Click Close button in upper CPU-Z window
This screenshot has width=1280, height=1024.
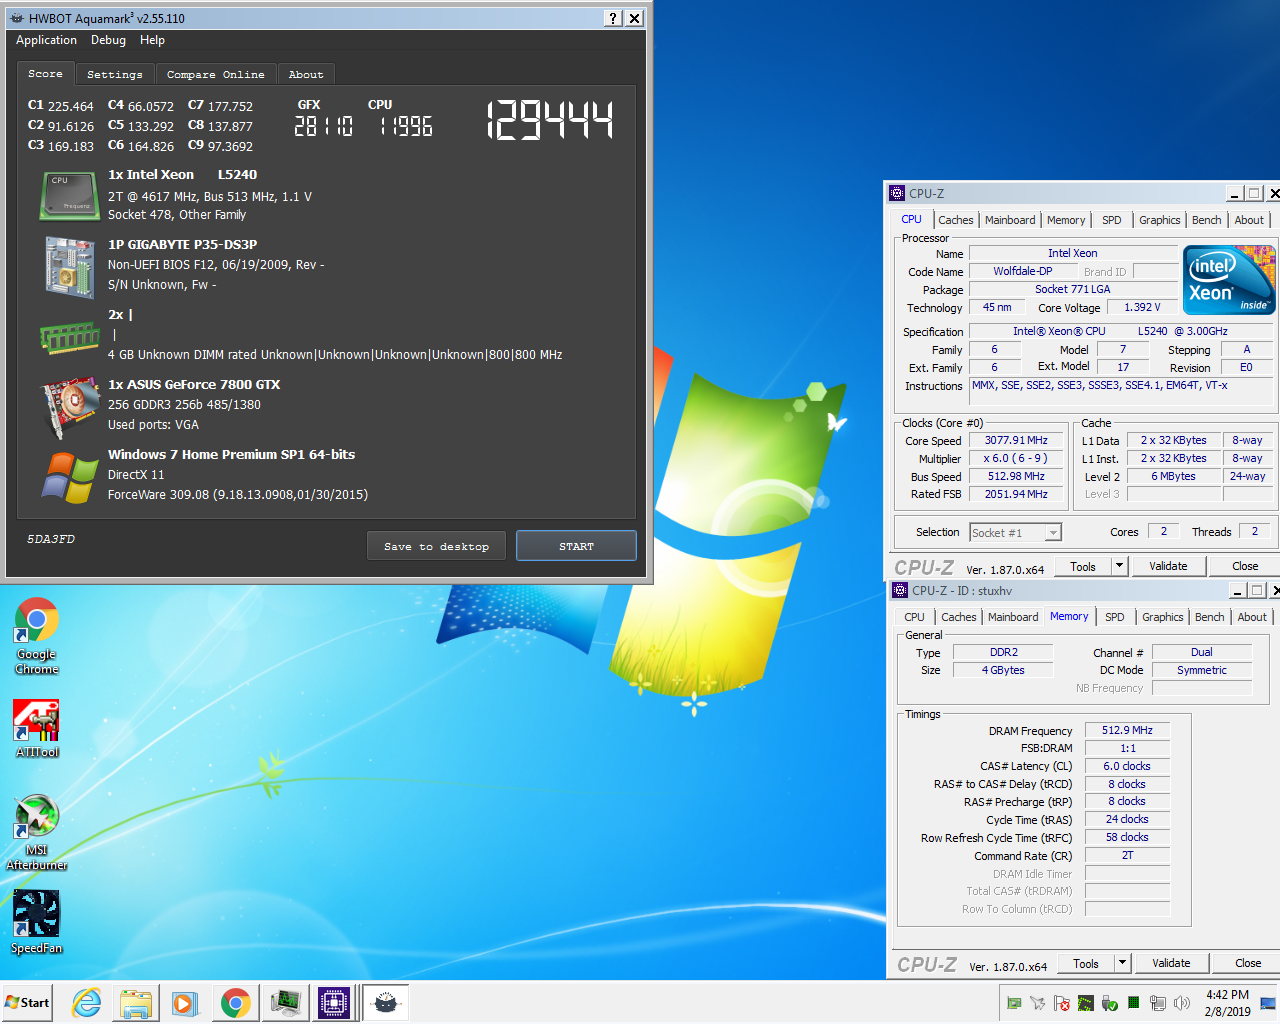point(1245,566)
